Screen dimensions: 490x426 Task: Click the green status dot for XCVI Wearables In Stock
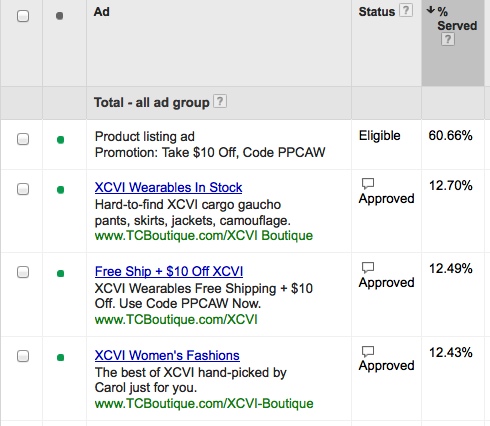coord(60,190)
